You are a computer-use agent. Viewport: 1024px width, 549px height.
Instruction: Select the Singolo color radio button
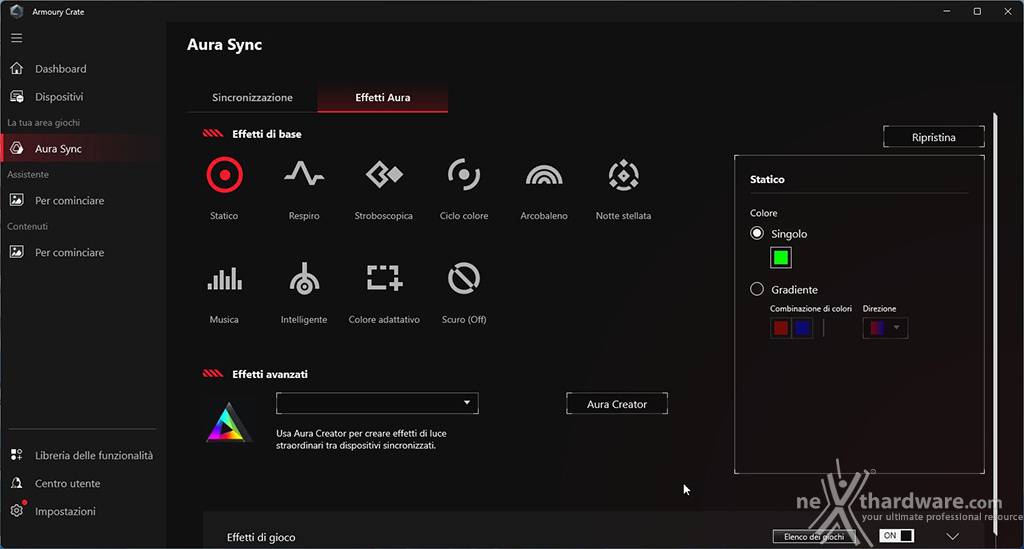pyautogui.click(x=757, y=233)
